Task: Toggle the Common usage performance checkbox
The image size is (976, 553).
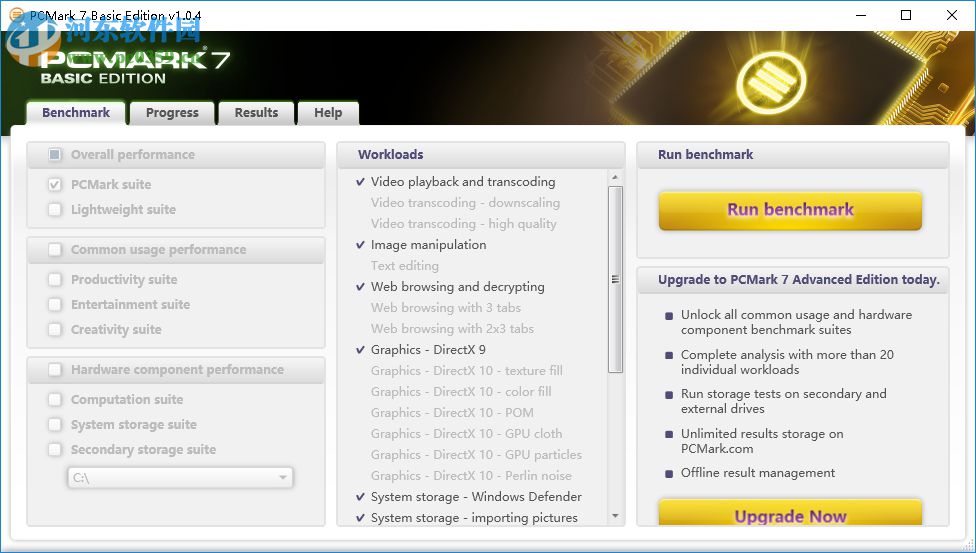Action: pyautogui.click(x=55, y=250)
